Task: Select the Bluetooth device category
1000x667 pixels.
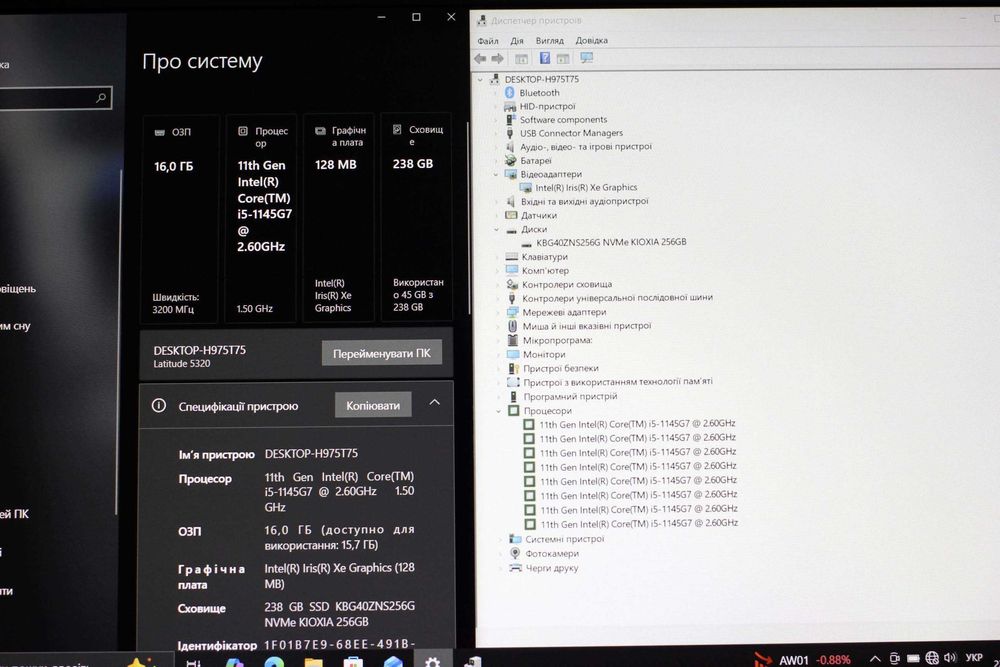Action: pyautogui.click(x=539, y=92)
